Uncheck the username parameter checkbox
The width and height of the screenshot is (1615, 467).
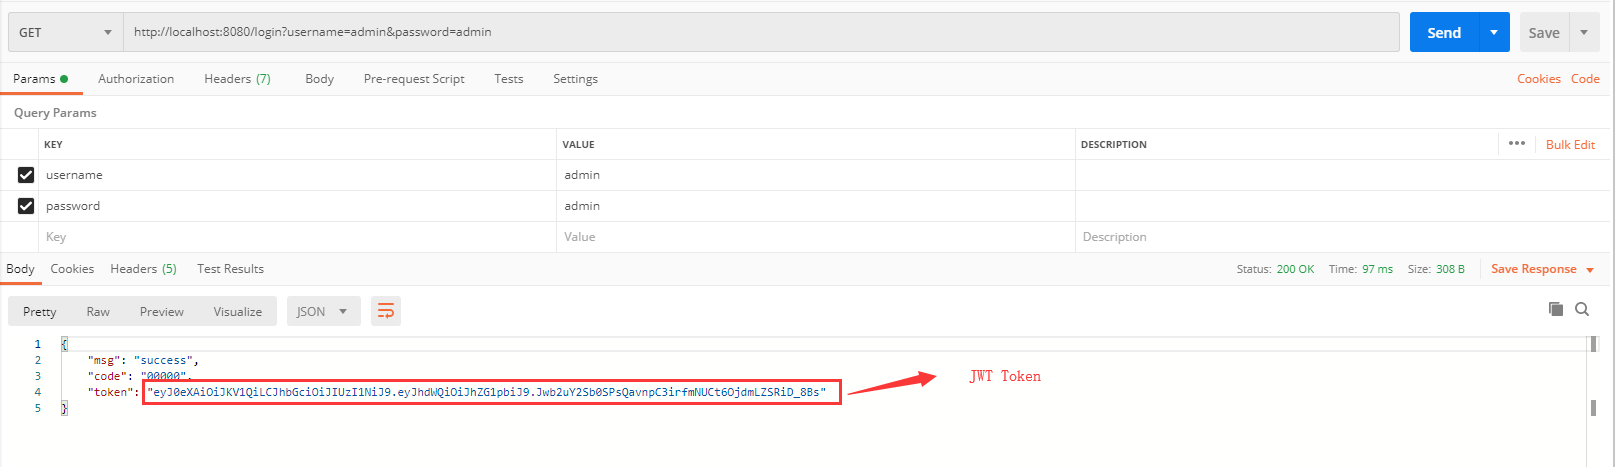[x=26, y=175]
